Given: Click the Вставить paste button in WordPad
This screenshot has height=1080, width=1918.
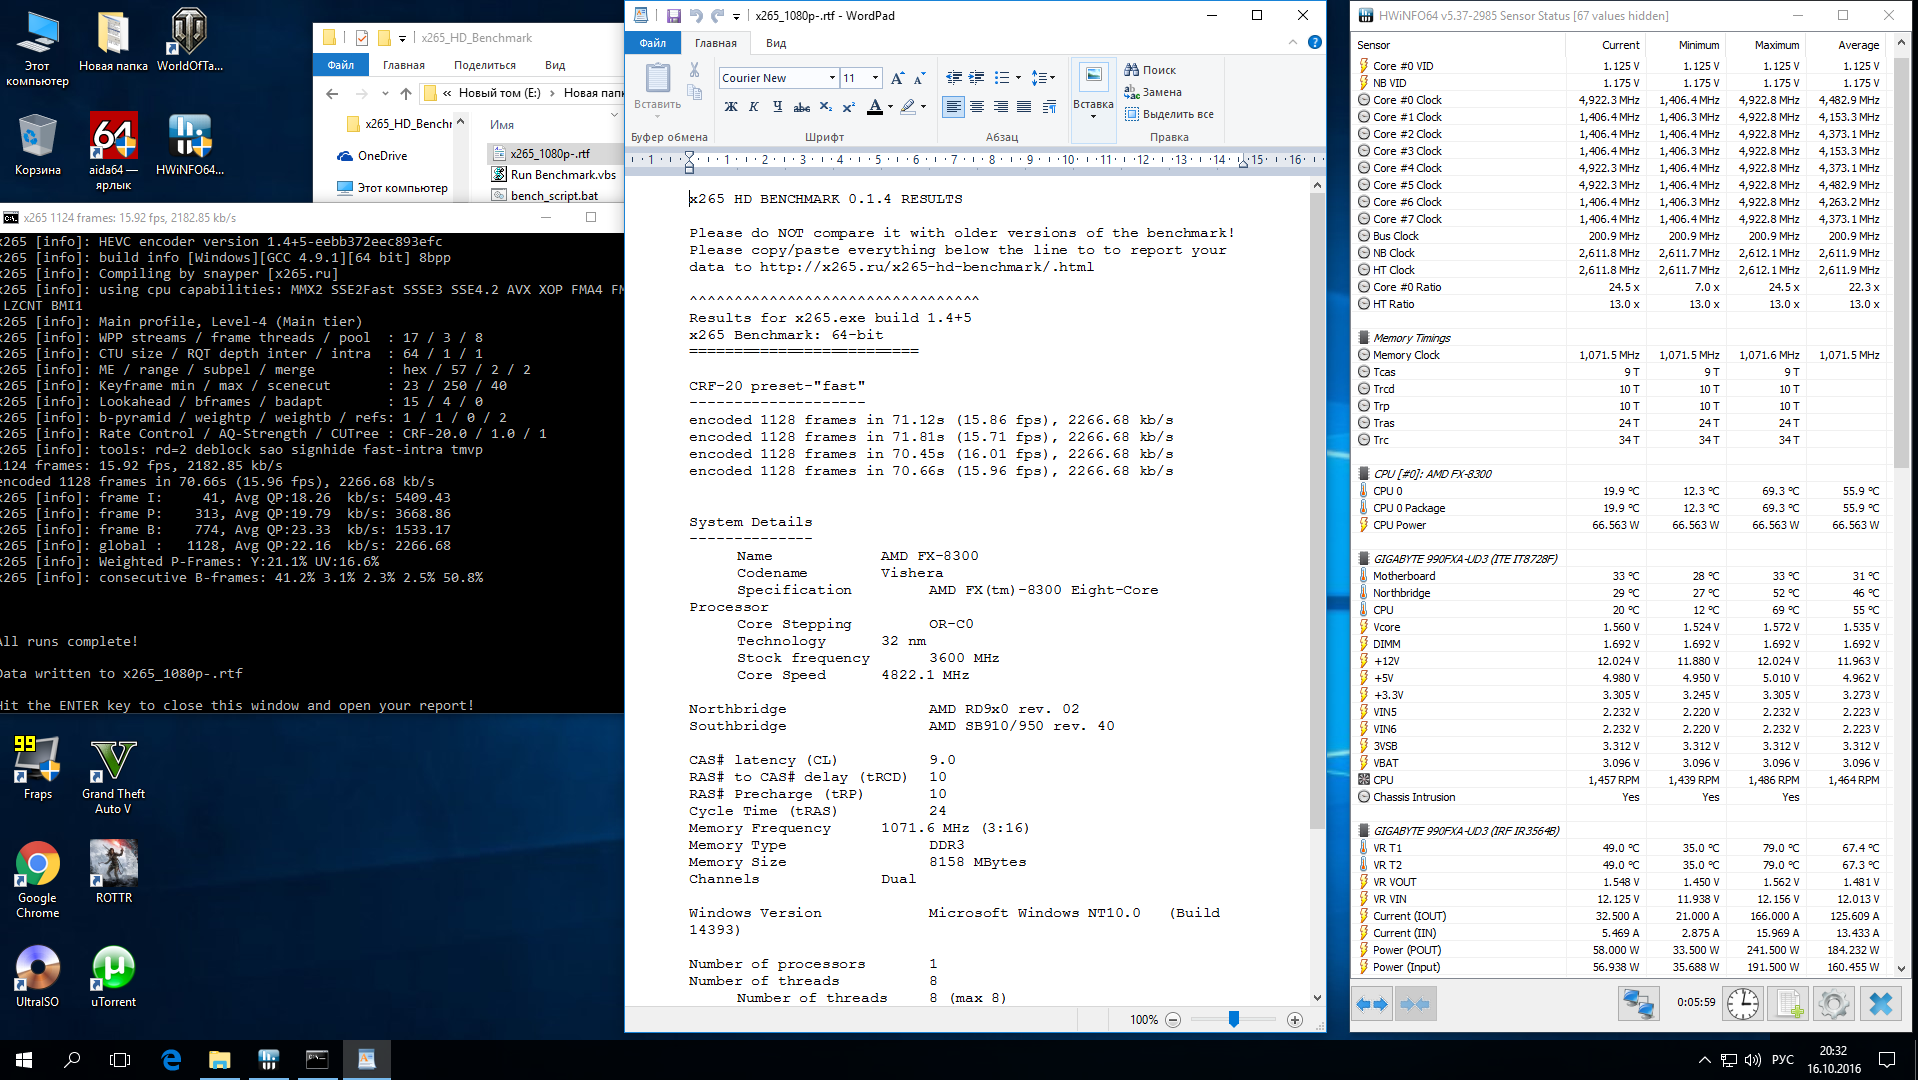Looking at the screenshot, I should click(657, 88).
